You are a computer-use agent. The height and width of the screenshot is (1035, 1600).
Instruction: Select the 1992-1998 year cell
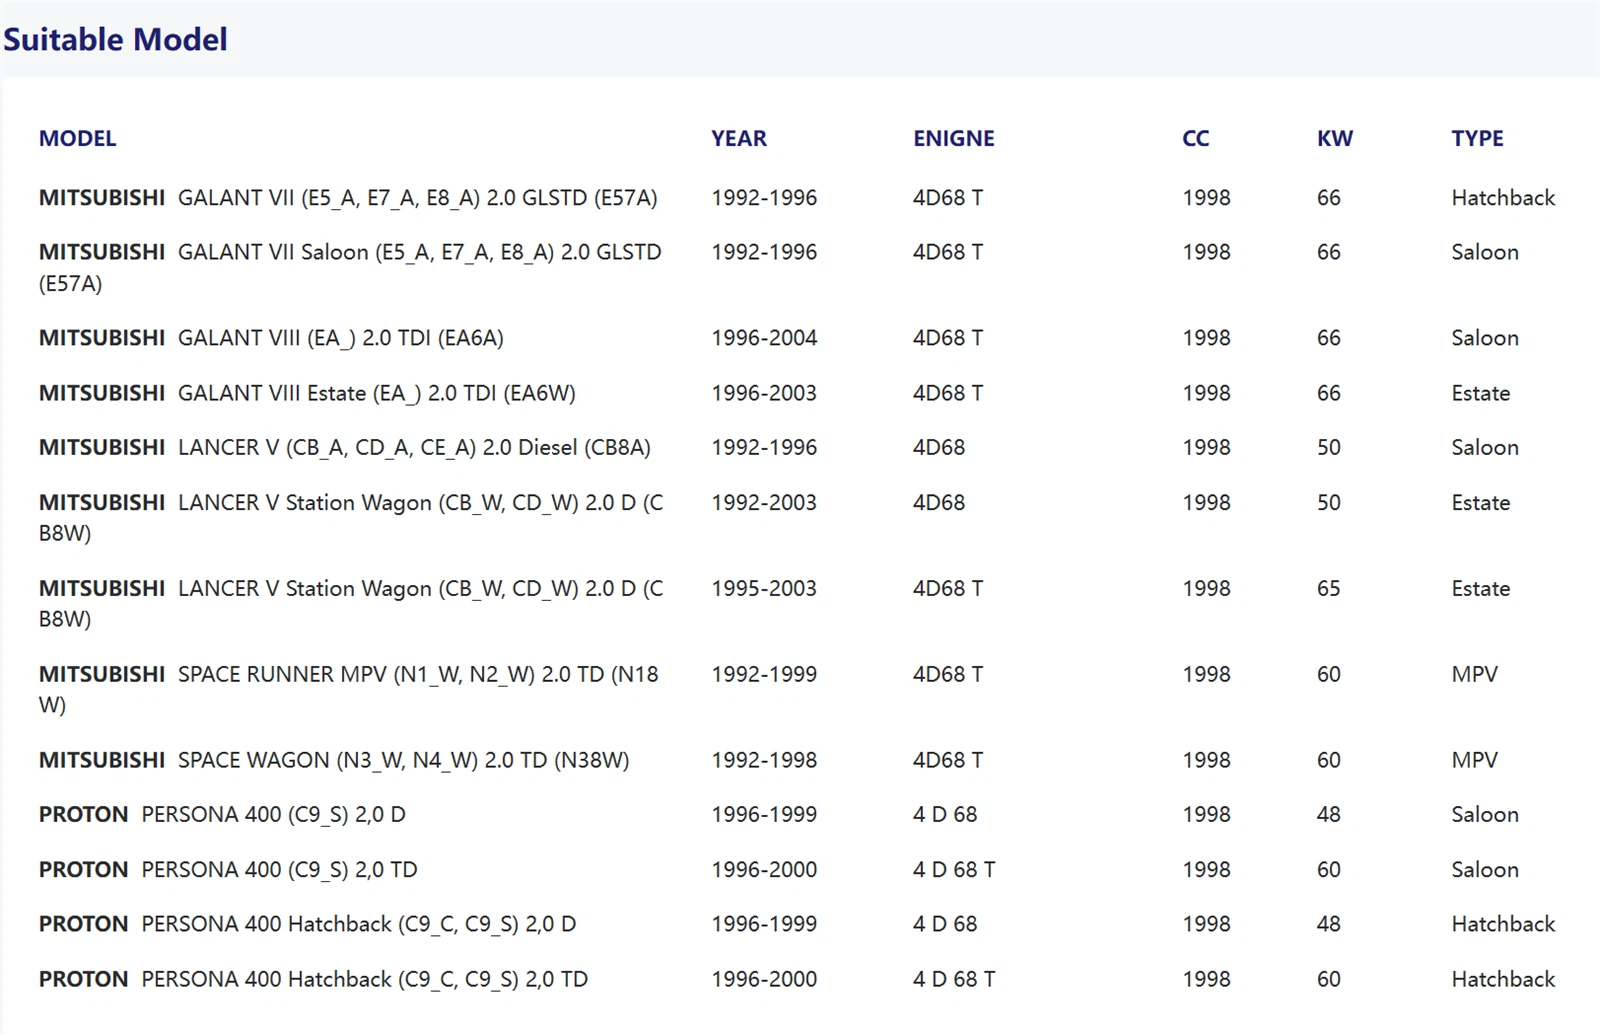764,761
